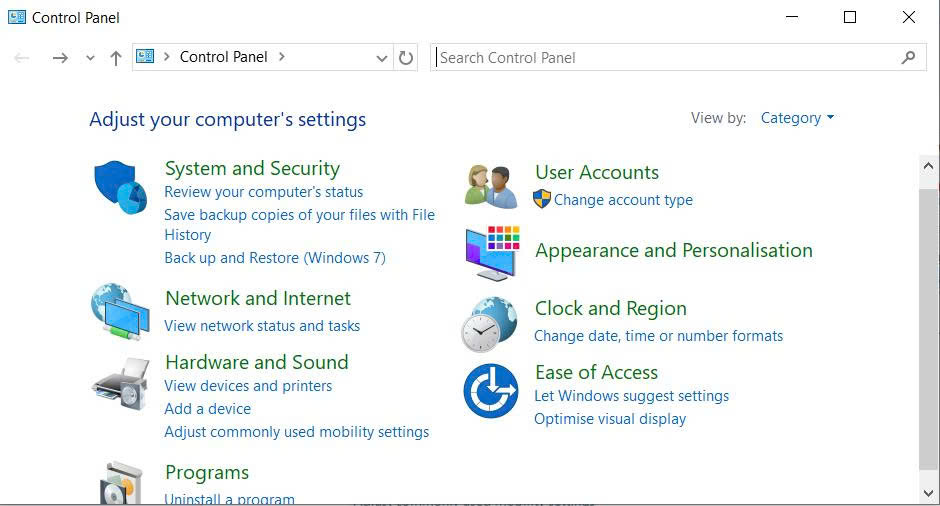Open Network and Internet category

tap(258, 298)
